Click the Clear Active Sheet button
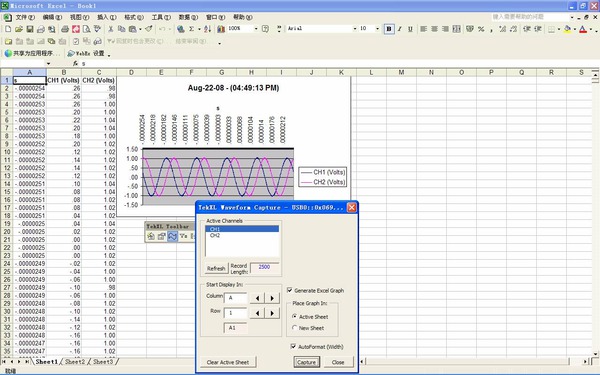600x375 pixels. pos(228,362)
